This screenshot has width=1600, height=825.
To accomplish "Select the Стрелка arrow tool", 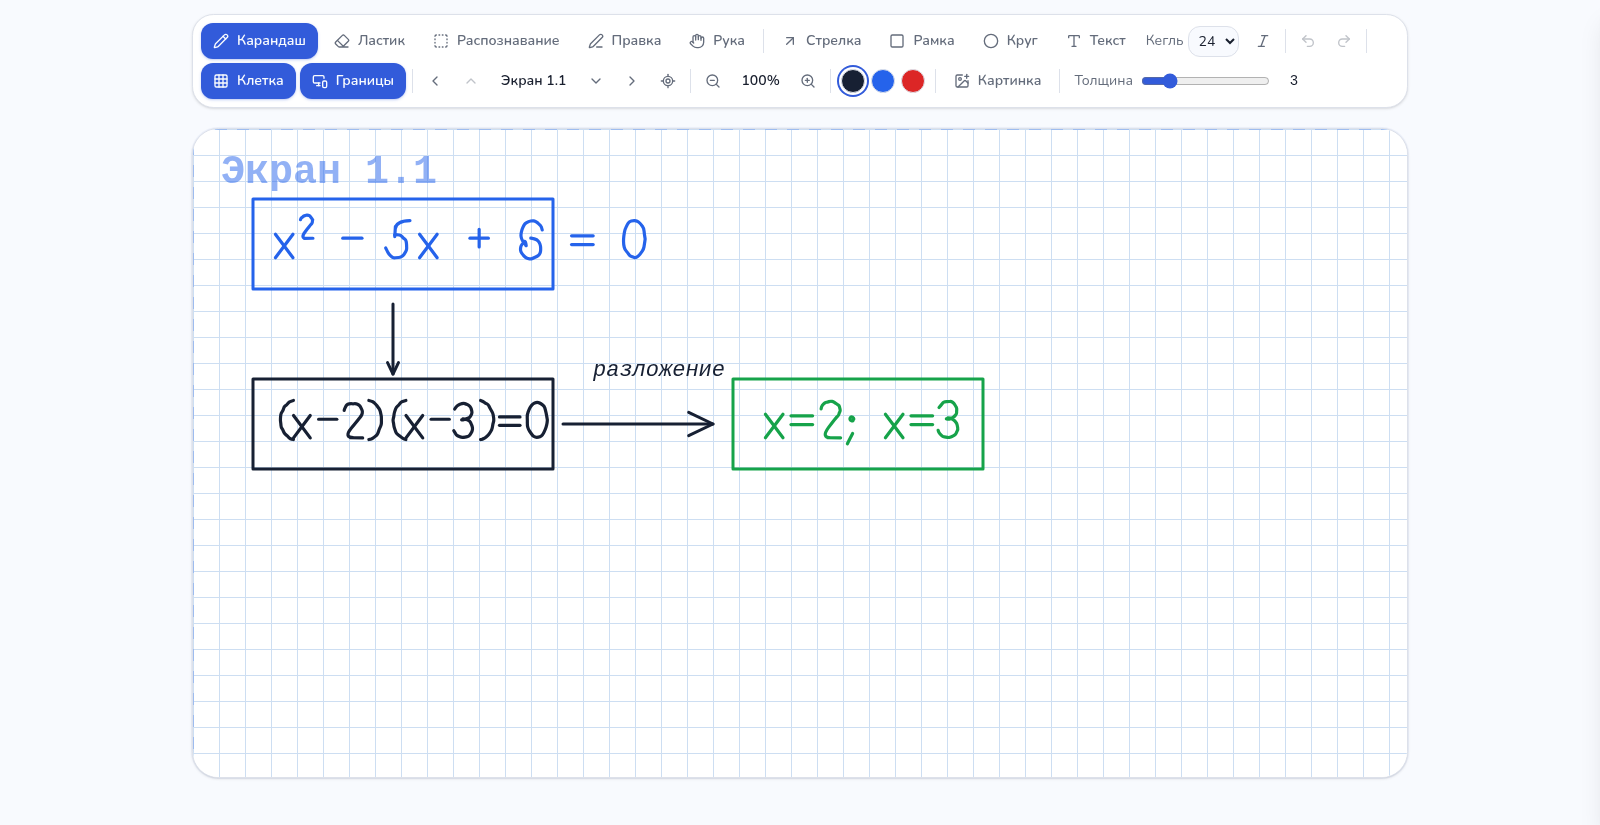I will click(x=821, y=41).
